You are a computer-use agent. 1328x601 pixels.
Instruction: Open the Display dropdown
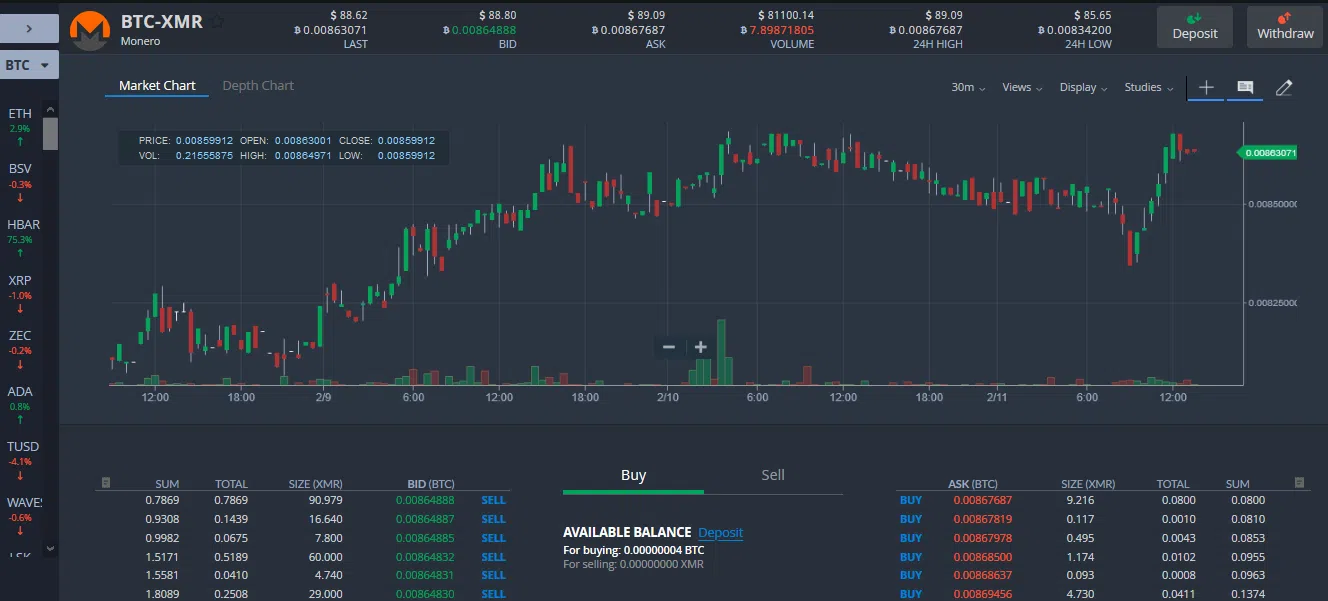1083,88
